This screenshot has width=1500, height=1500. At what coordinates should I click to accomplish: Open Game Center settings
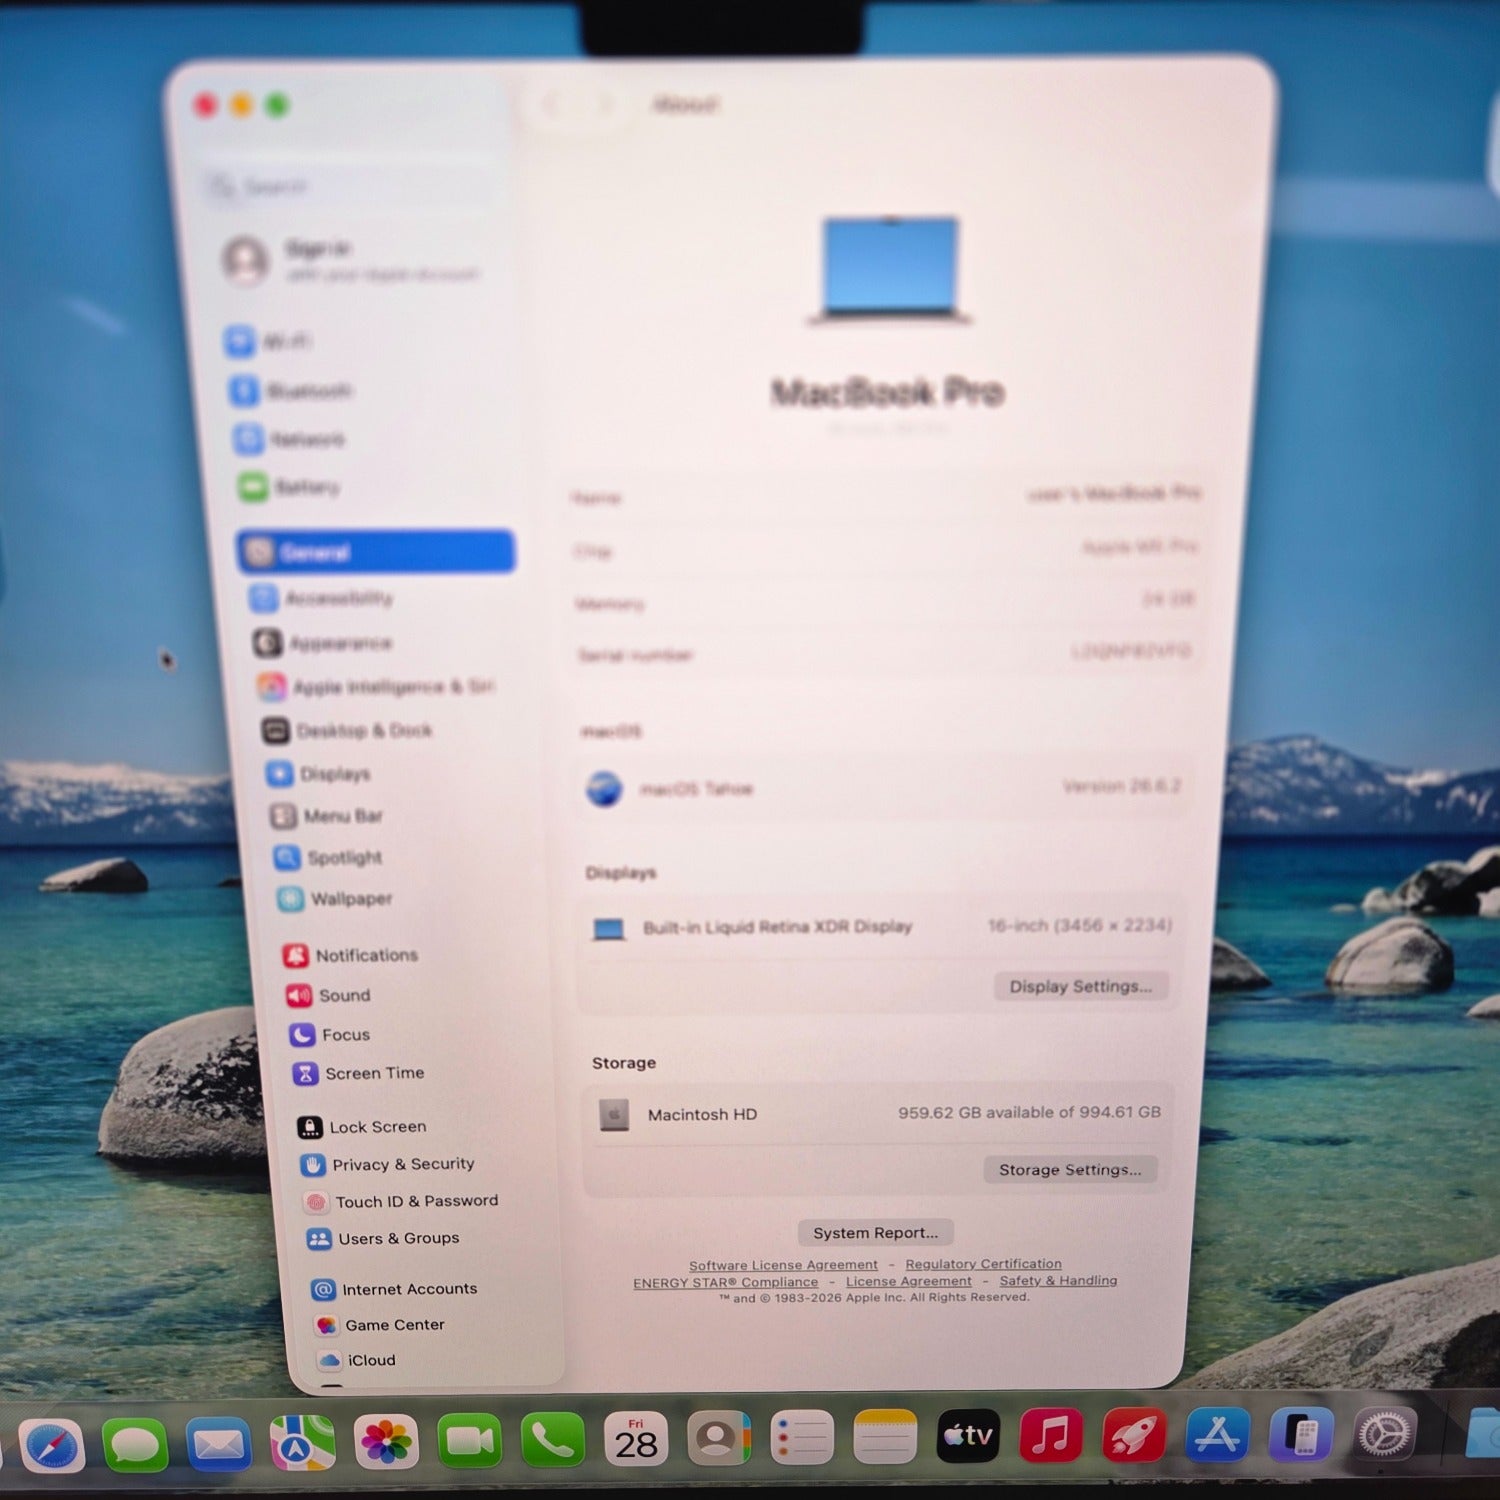point(379,1325)
